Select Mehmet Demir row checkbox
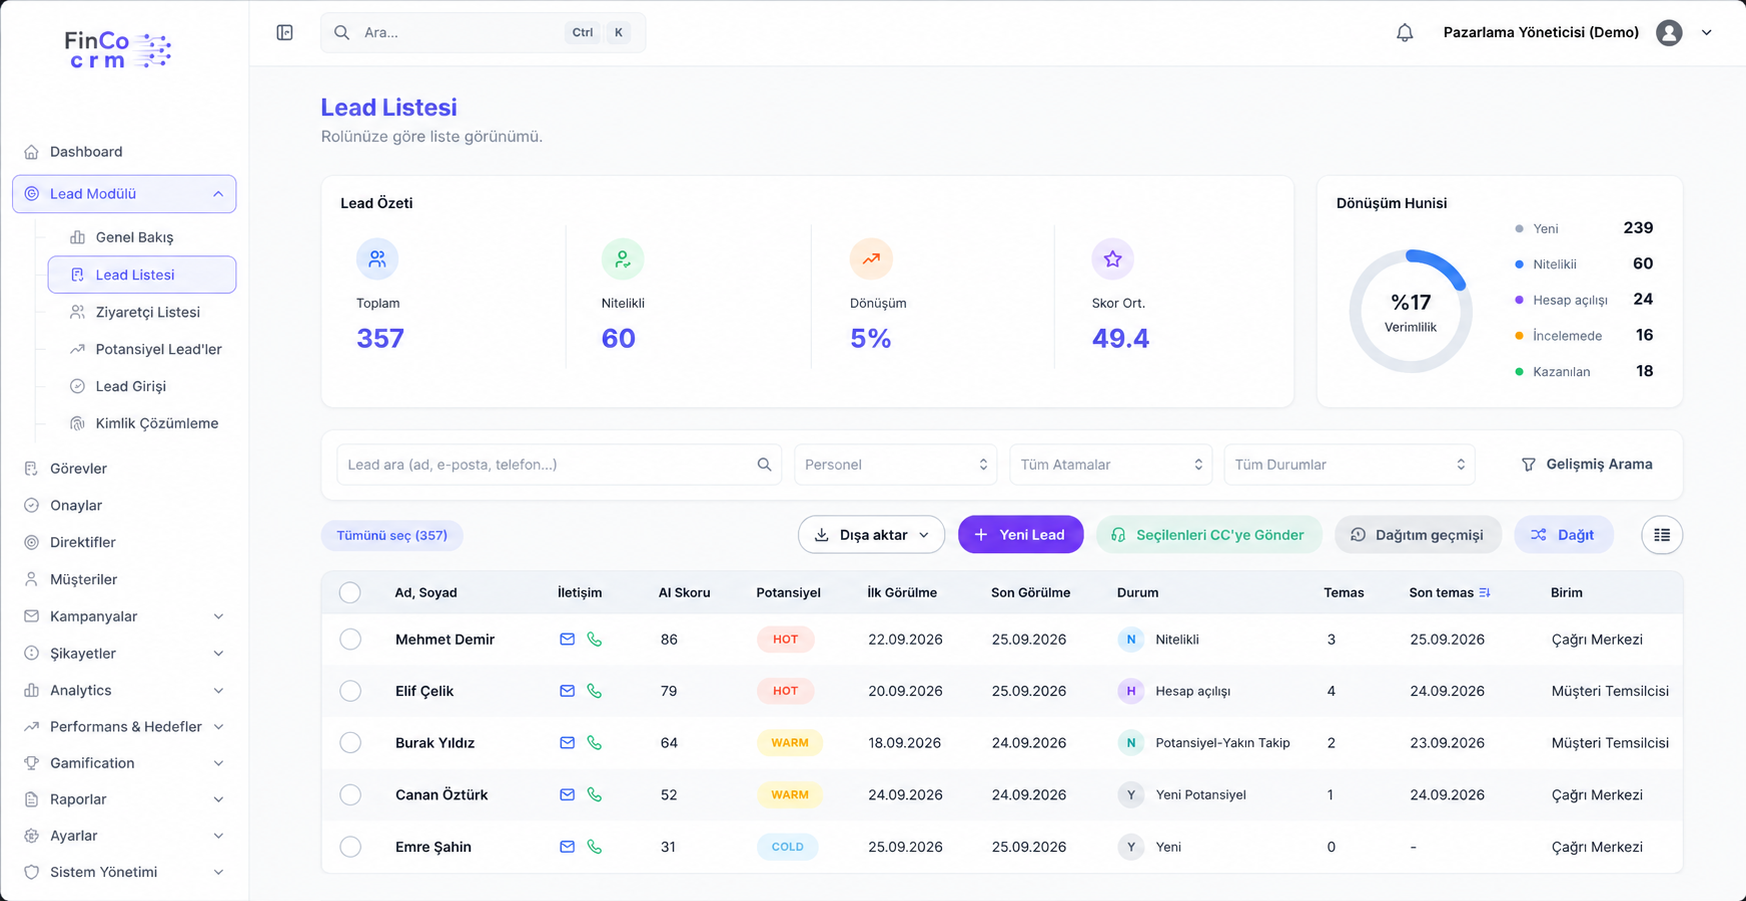 pos(350,639)
